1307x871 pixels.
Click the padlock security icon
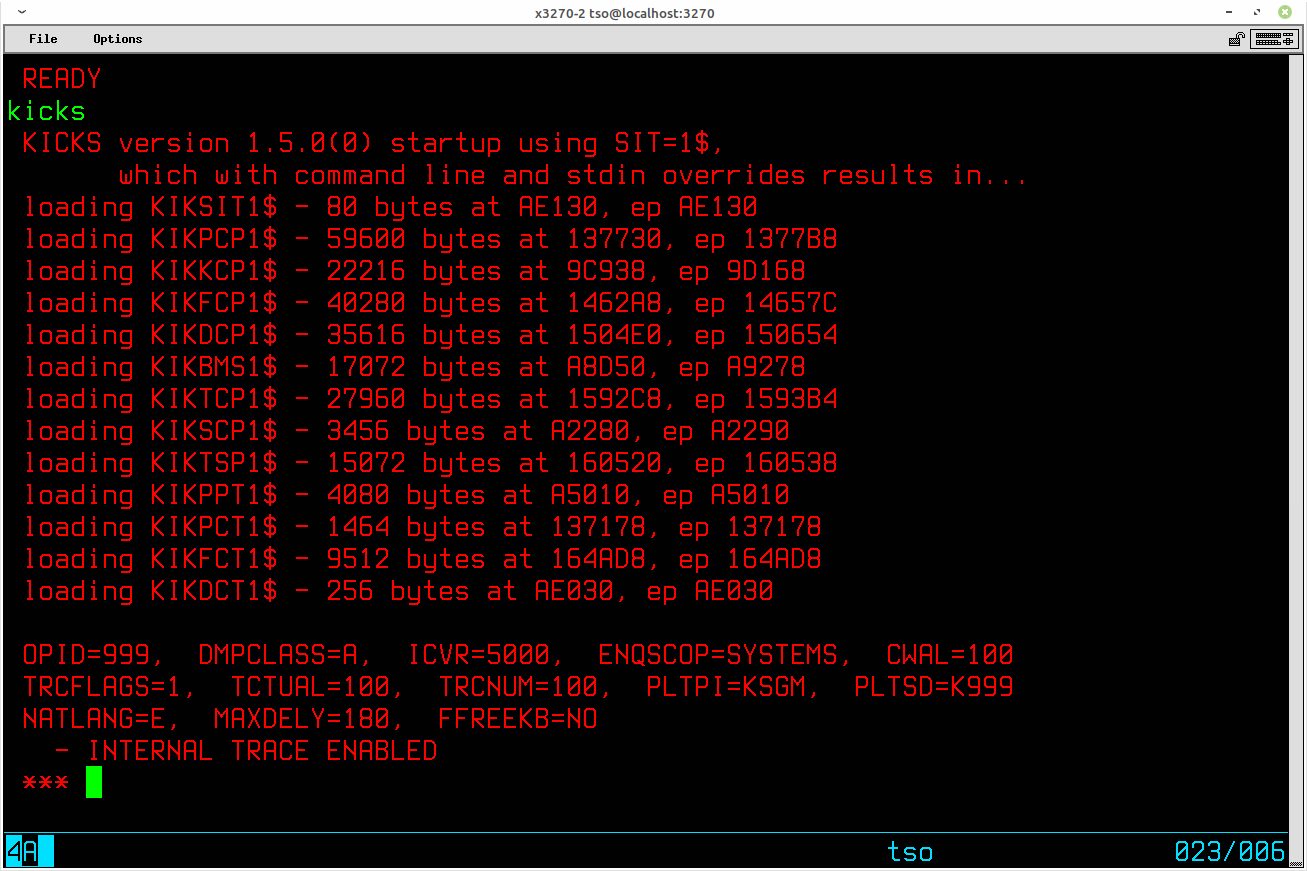(x=1237, y=39)
